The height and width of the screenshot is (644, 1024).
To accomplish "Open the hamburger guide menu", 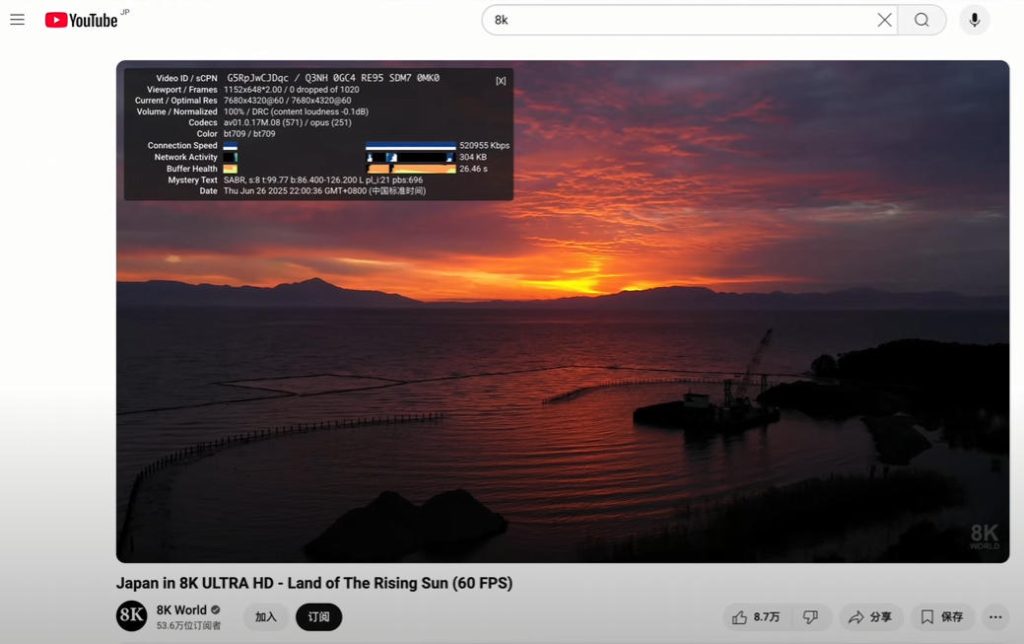I will (17, 20).
